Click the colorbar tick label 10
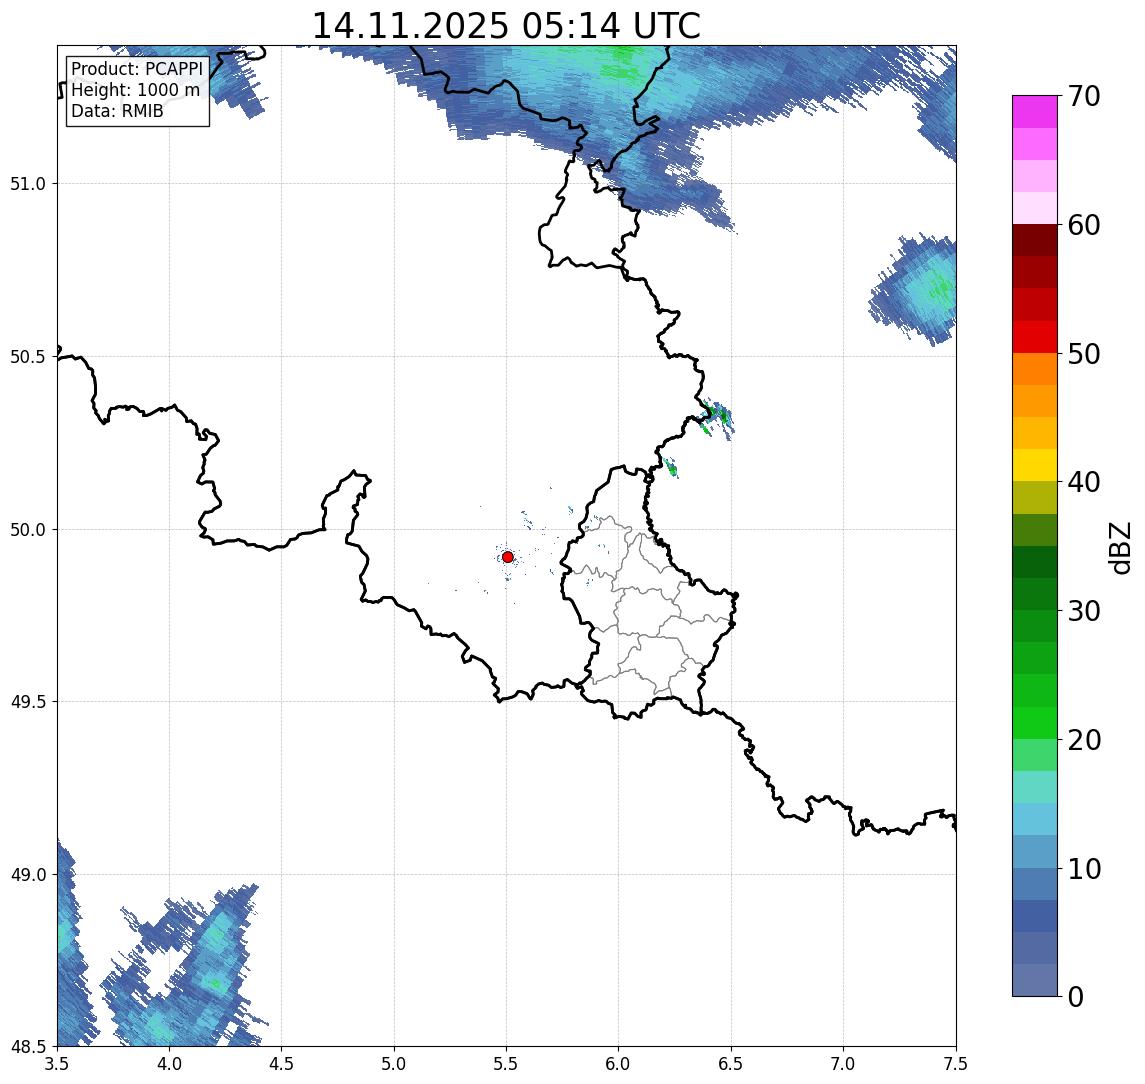This screenshot has width=1145, height=1084. coord(1084,869)
